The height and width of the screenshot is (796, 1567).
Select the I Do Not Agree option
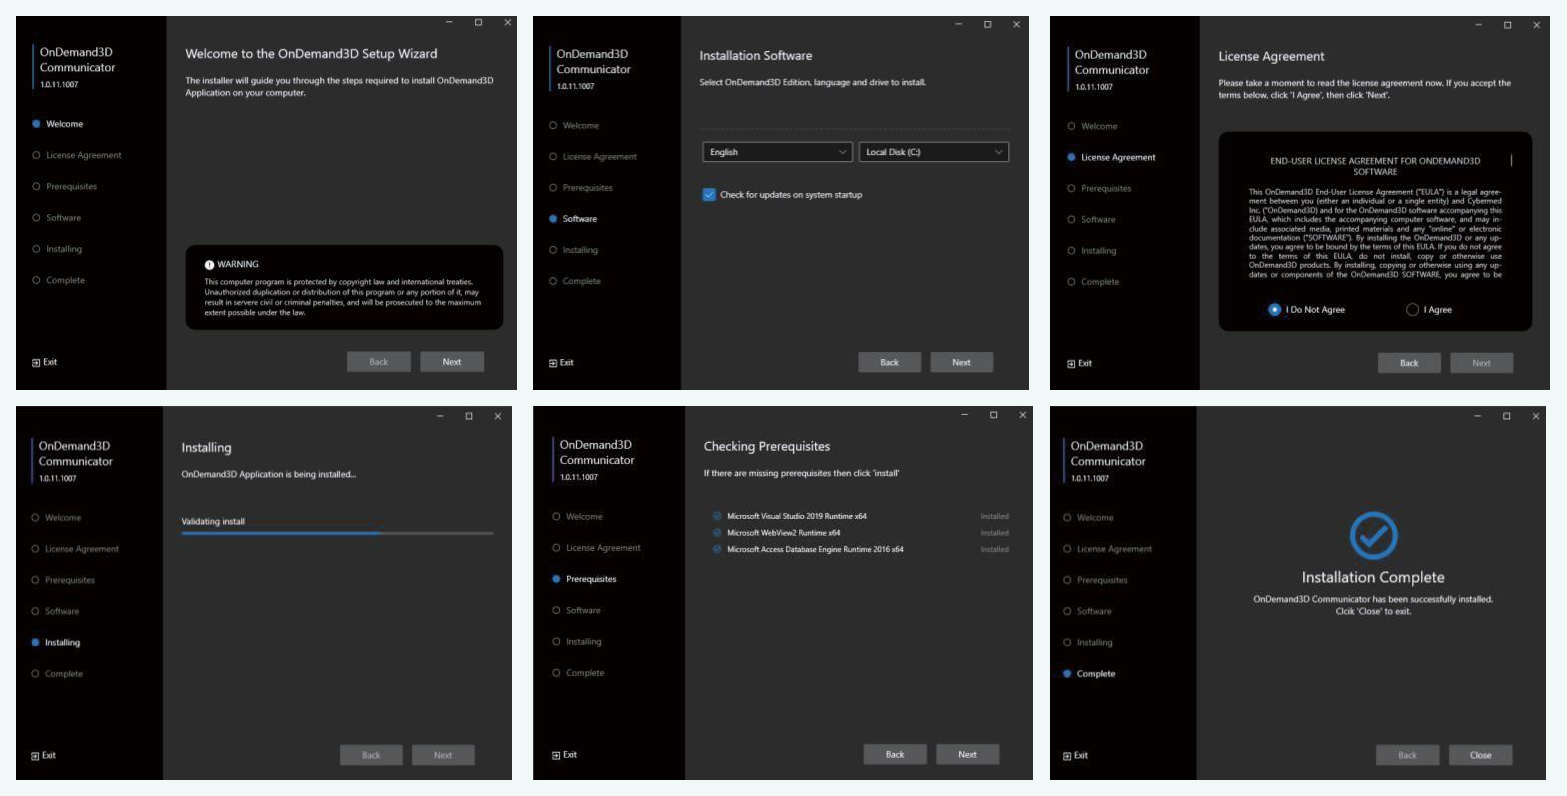click(x=1274, y=310)
